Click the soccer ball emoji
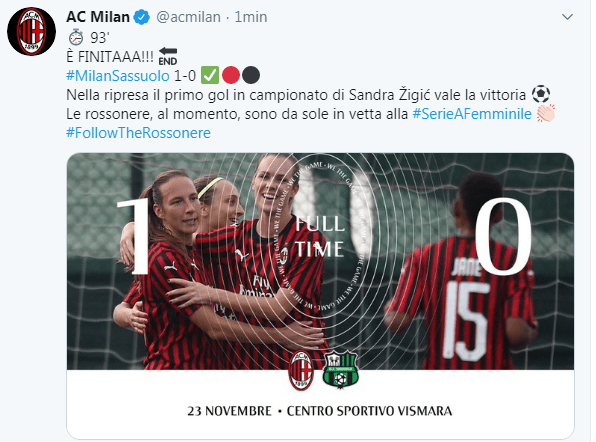The image size is (596, 442). tap(541, 94)
